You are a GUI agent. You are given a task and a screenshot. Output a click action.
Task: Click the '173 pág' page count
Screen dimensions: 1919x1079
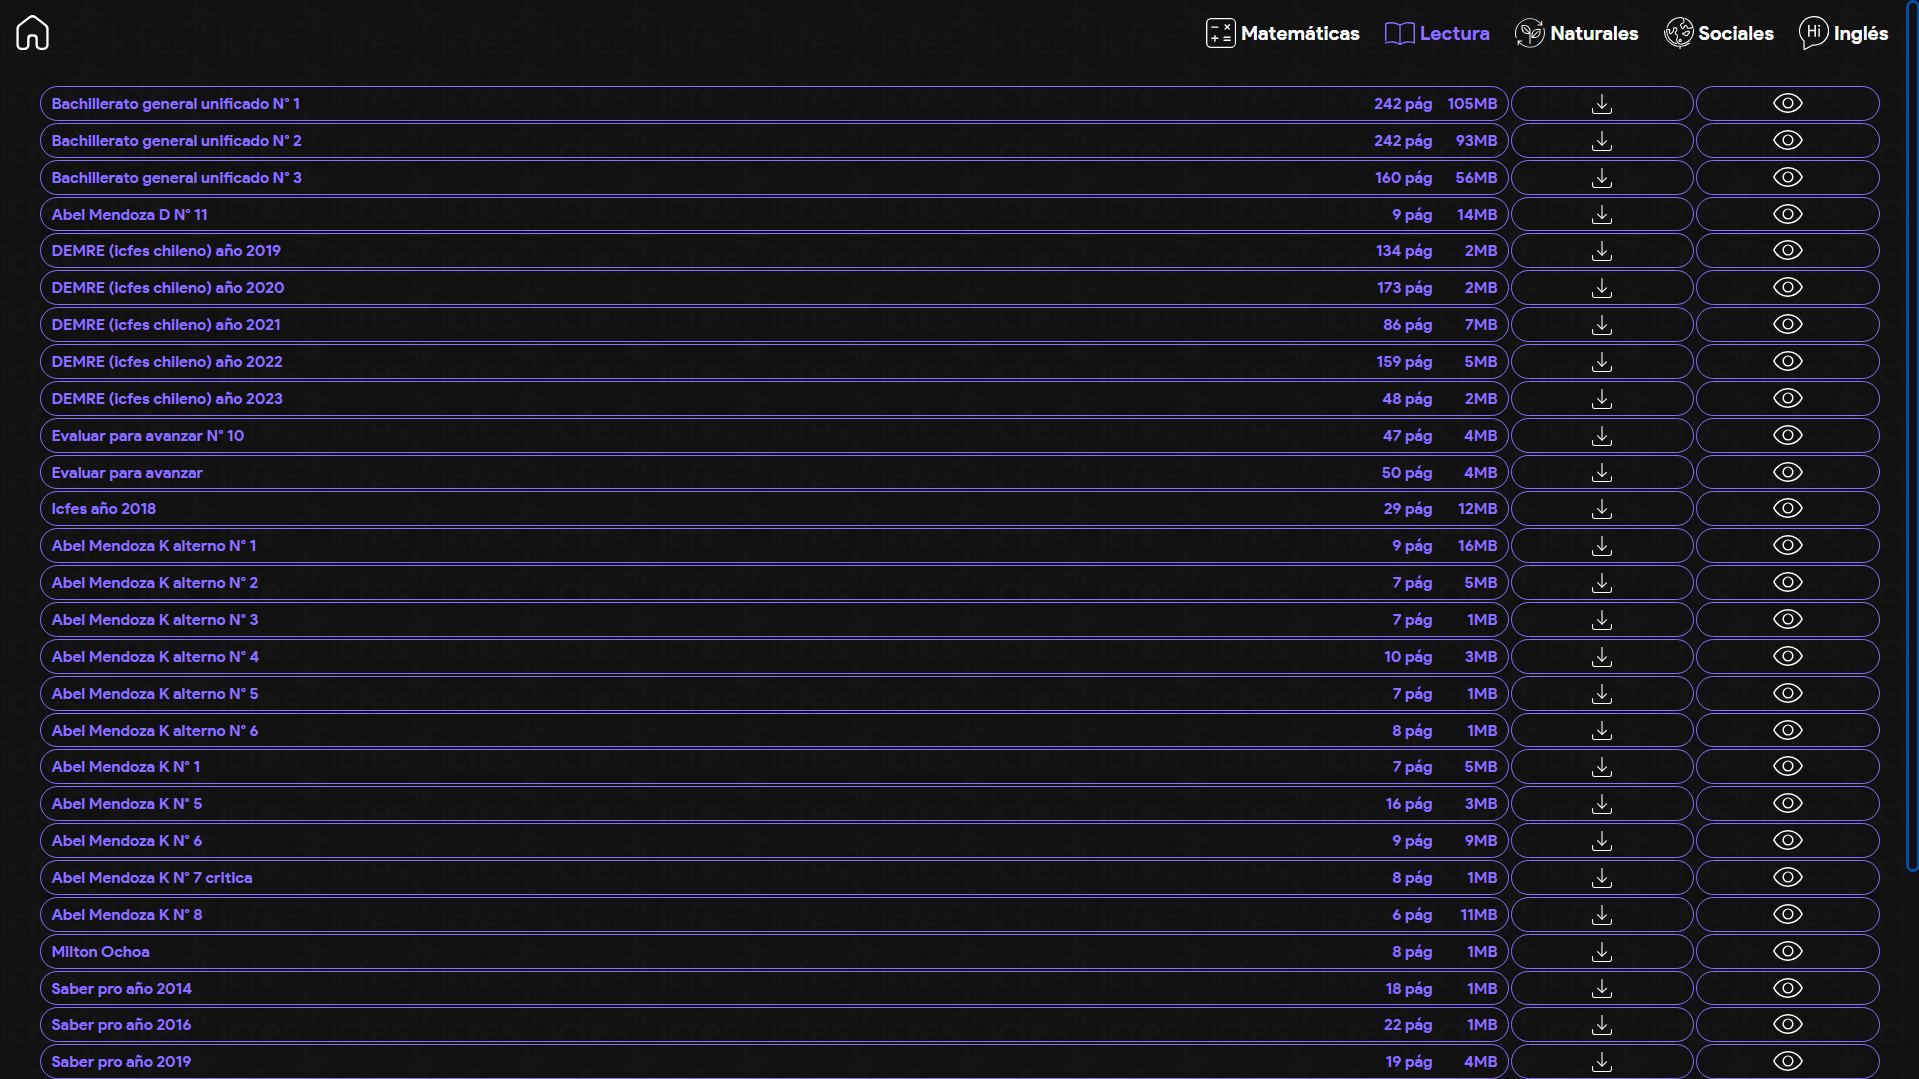tap(1404, 288)
